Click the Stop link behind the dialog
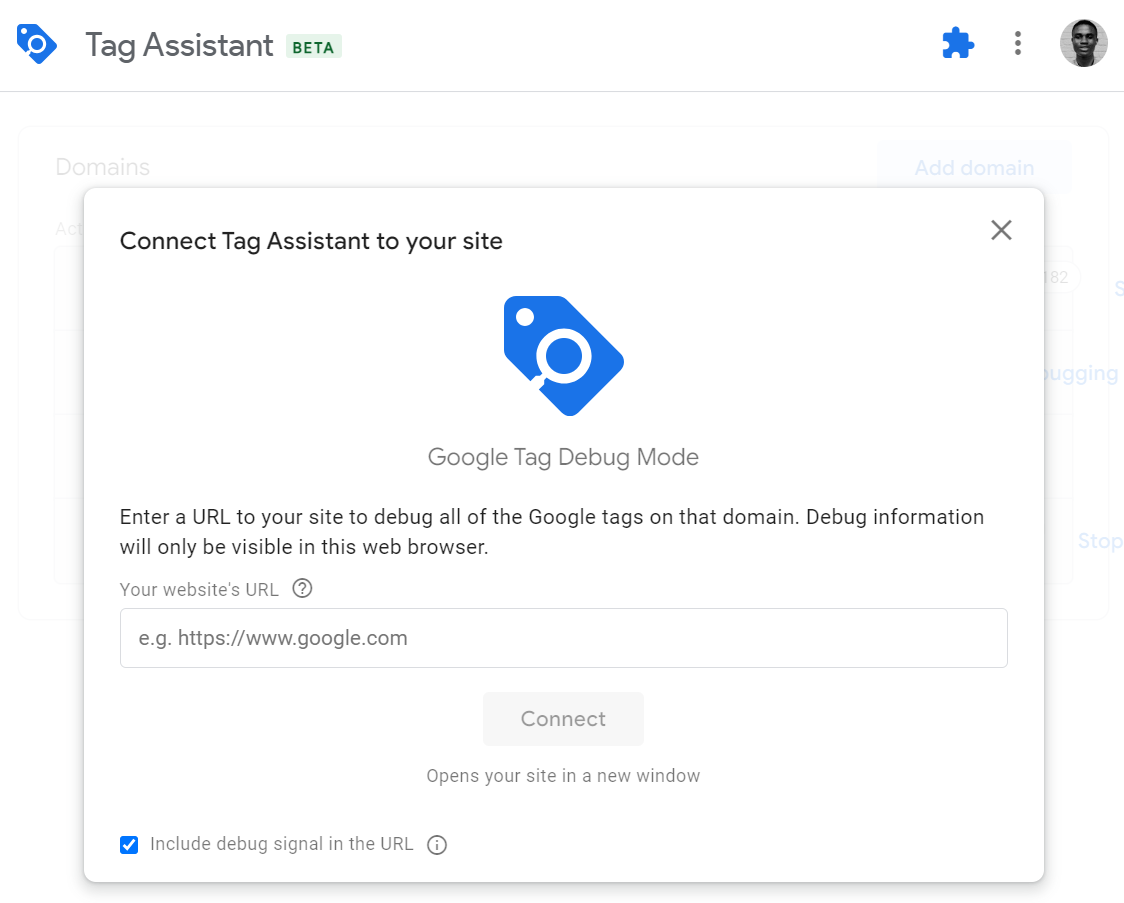Screen dimensions: 1124x903 coord(1100,540)
